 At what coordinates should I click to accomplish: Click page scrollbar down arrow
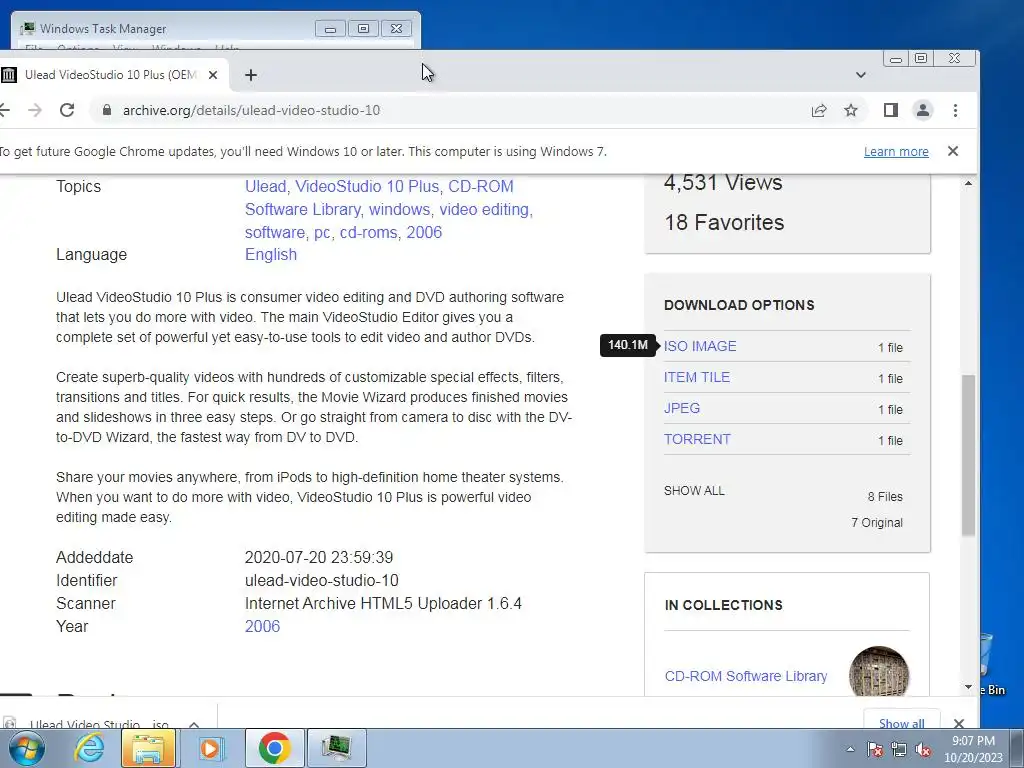click(968, 687)
